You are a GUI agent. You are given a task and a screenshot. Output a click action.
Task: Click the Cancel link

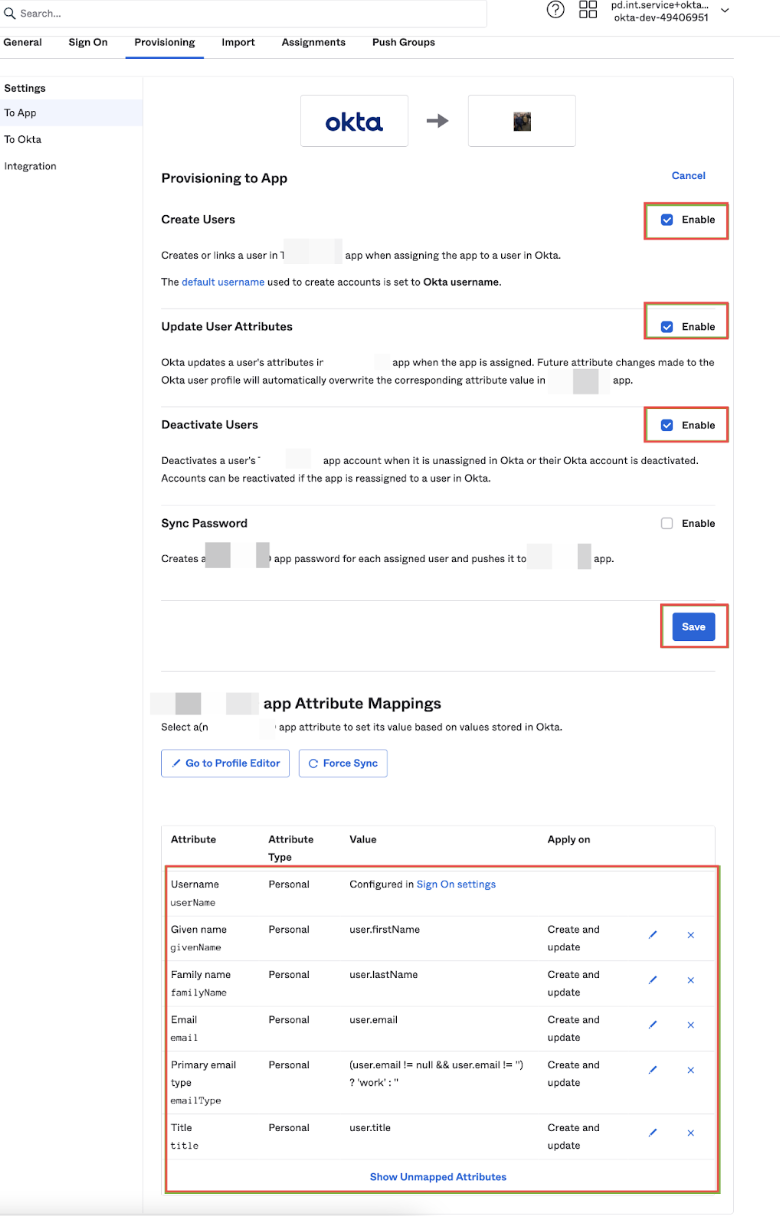click(x=688, y=175)
